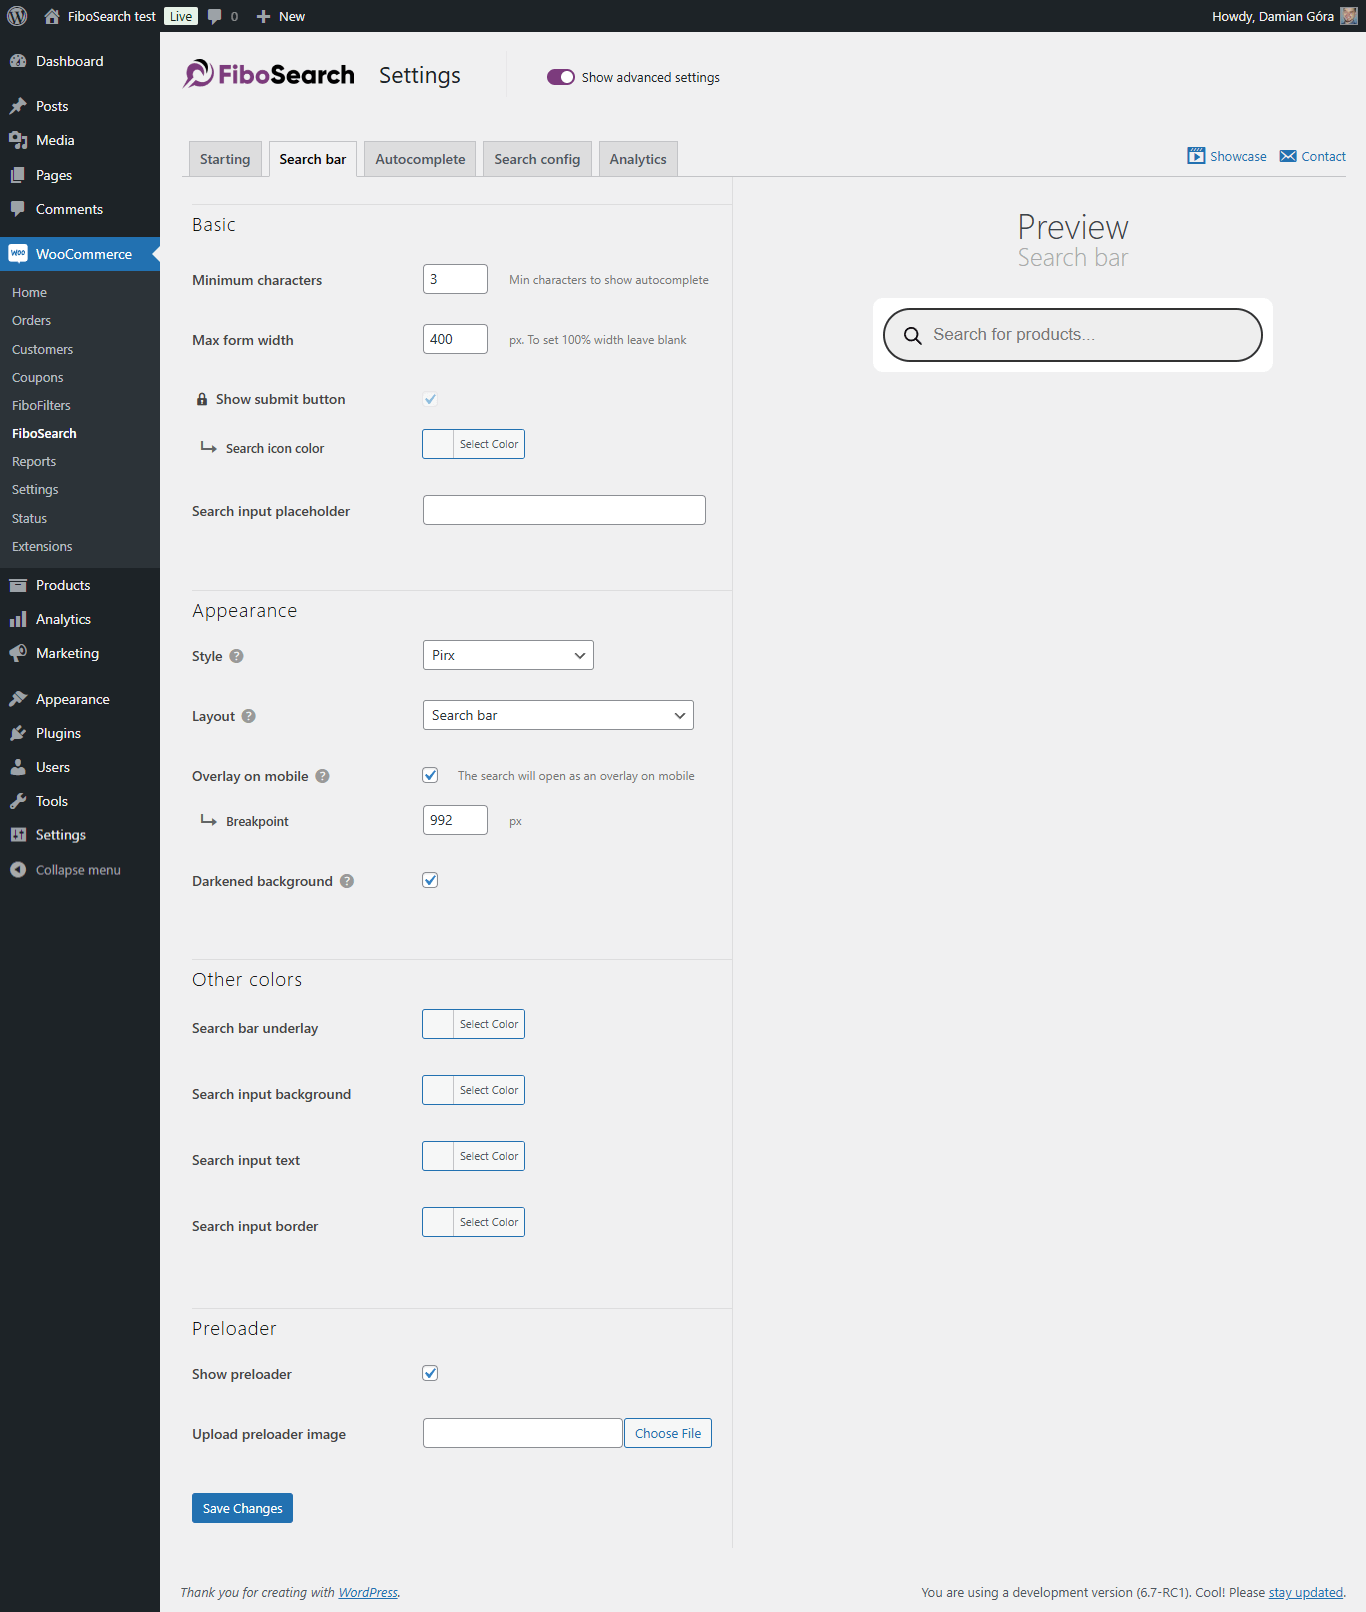Toggle Show advanced settings switch

click(561, 77)
